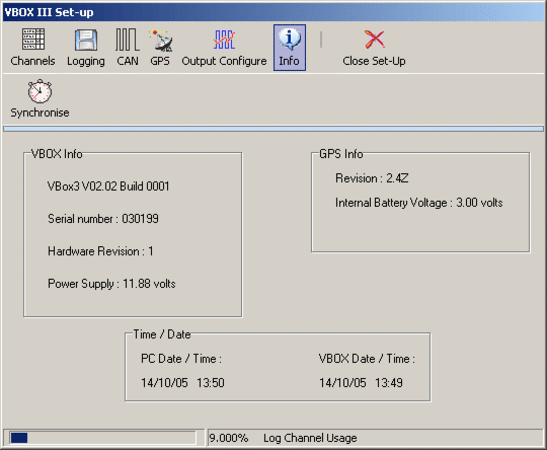
Task: Click the 9.000% Log Channel Usage status
Action: (283, 438)
